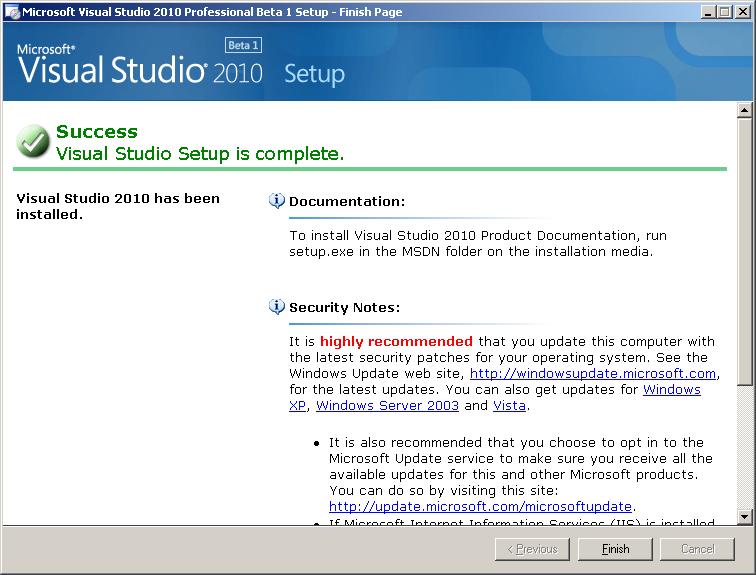
Task: Click the disabled Previous button
Action: (x=532, y=549)
